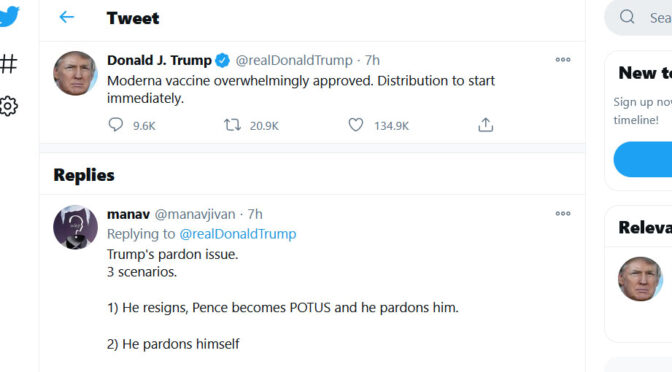Click the Twitter bird logo
The height and width of the screenshot is (372, 672).
(9, 16)
